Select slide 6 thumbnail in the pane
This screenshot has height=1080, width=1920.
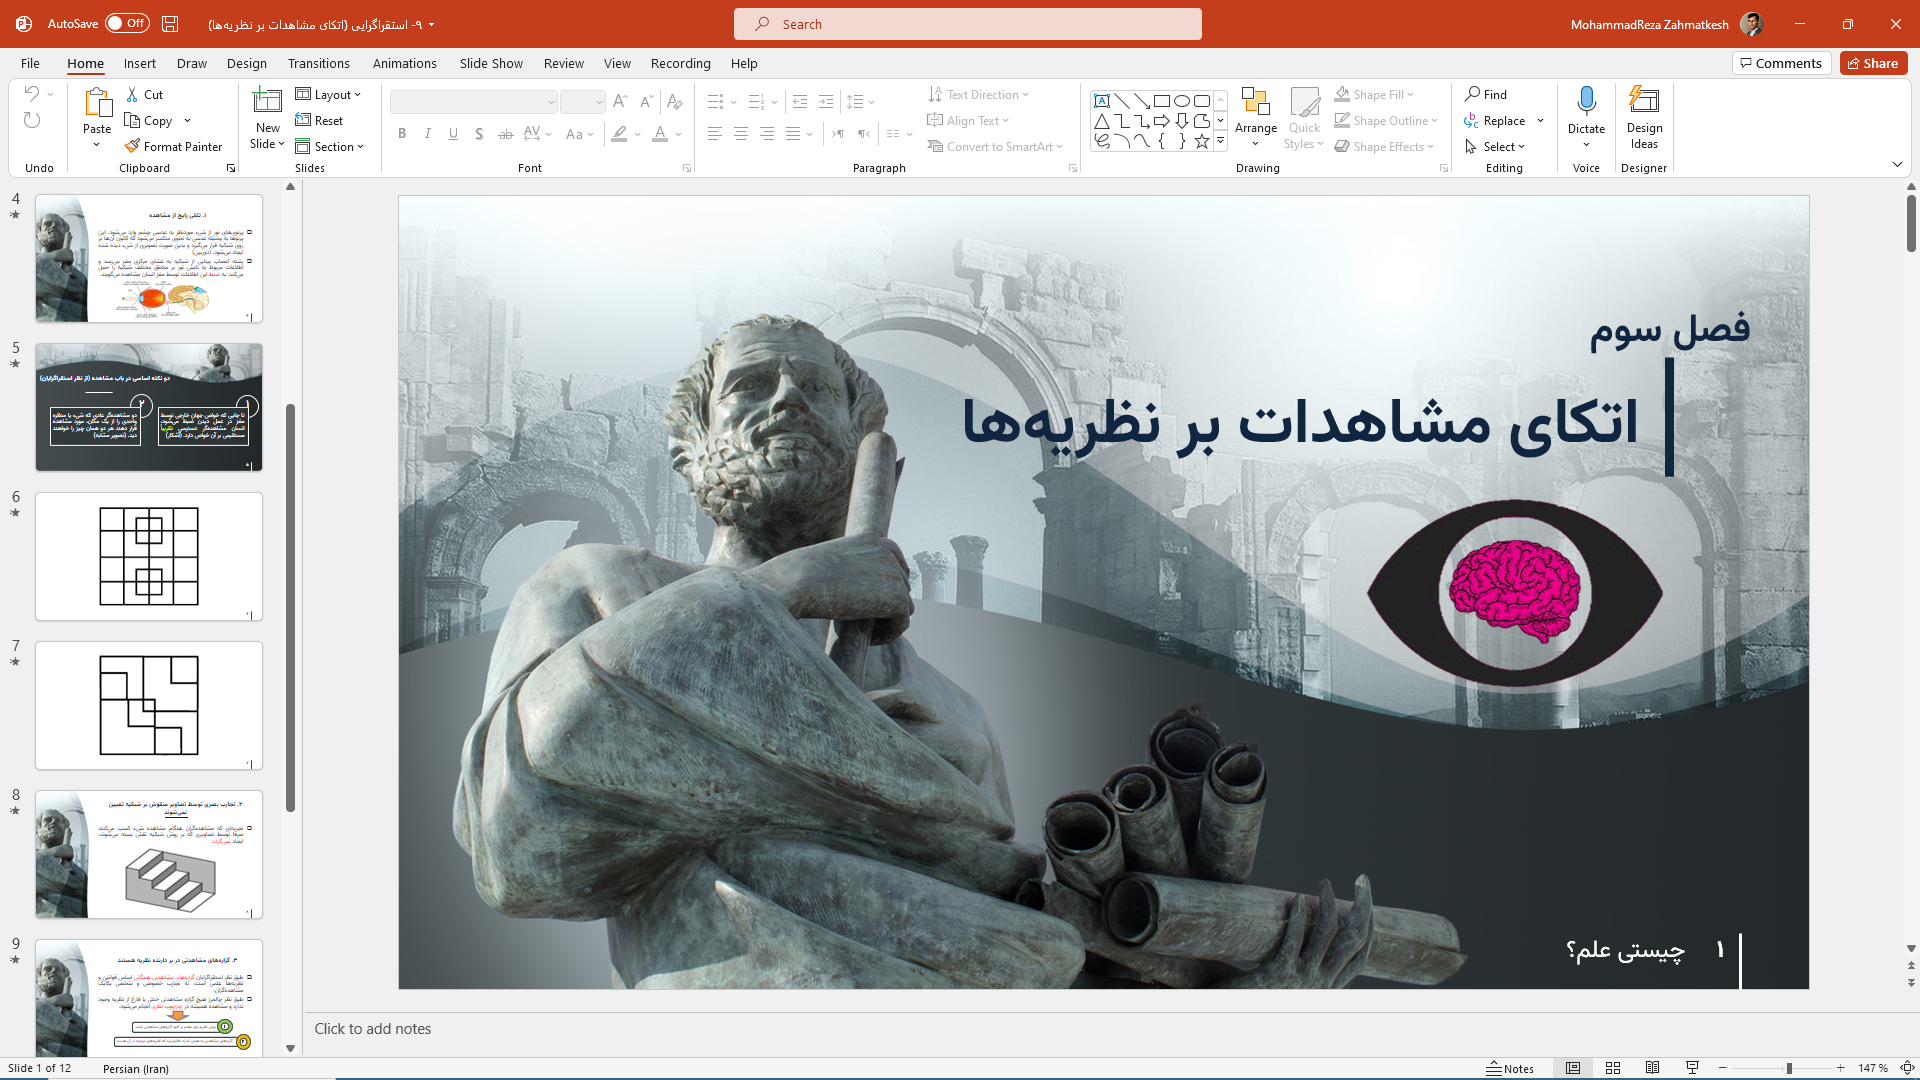click(x=148, y=556)
